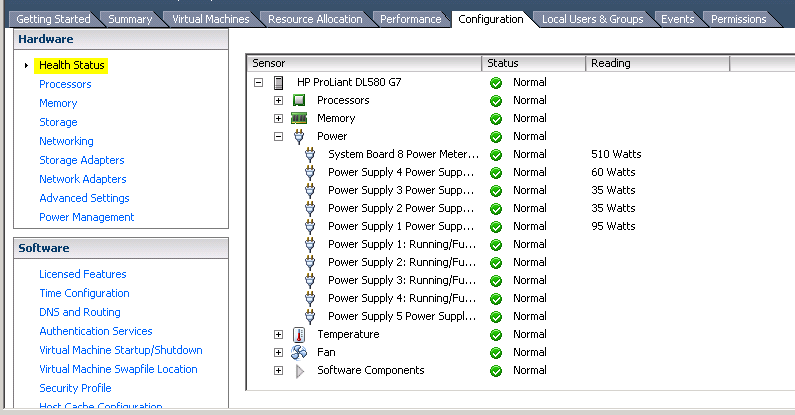
Task: Open the Network Adapters link
Action: [83, 179]
